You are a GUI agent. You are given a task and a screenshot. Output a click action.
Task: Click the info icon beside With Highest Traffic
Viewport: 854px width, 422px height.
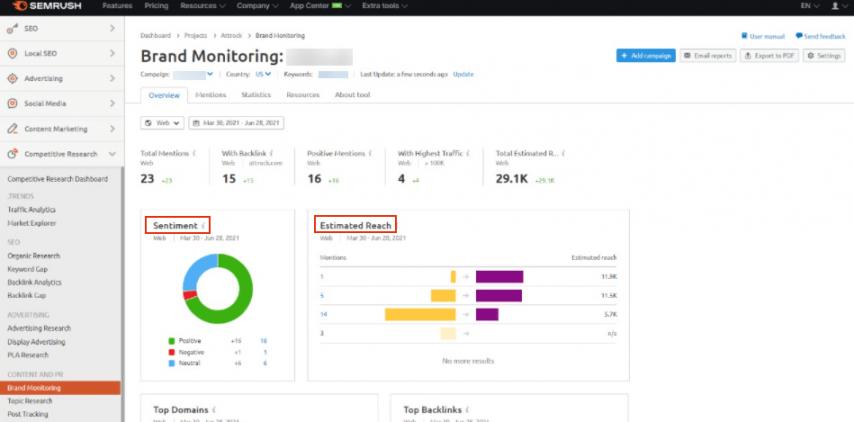point(468,154)
